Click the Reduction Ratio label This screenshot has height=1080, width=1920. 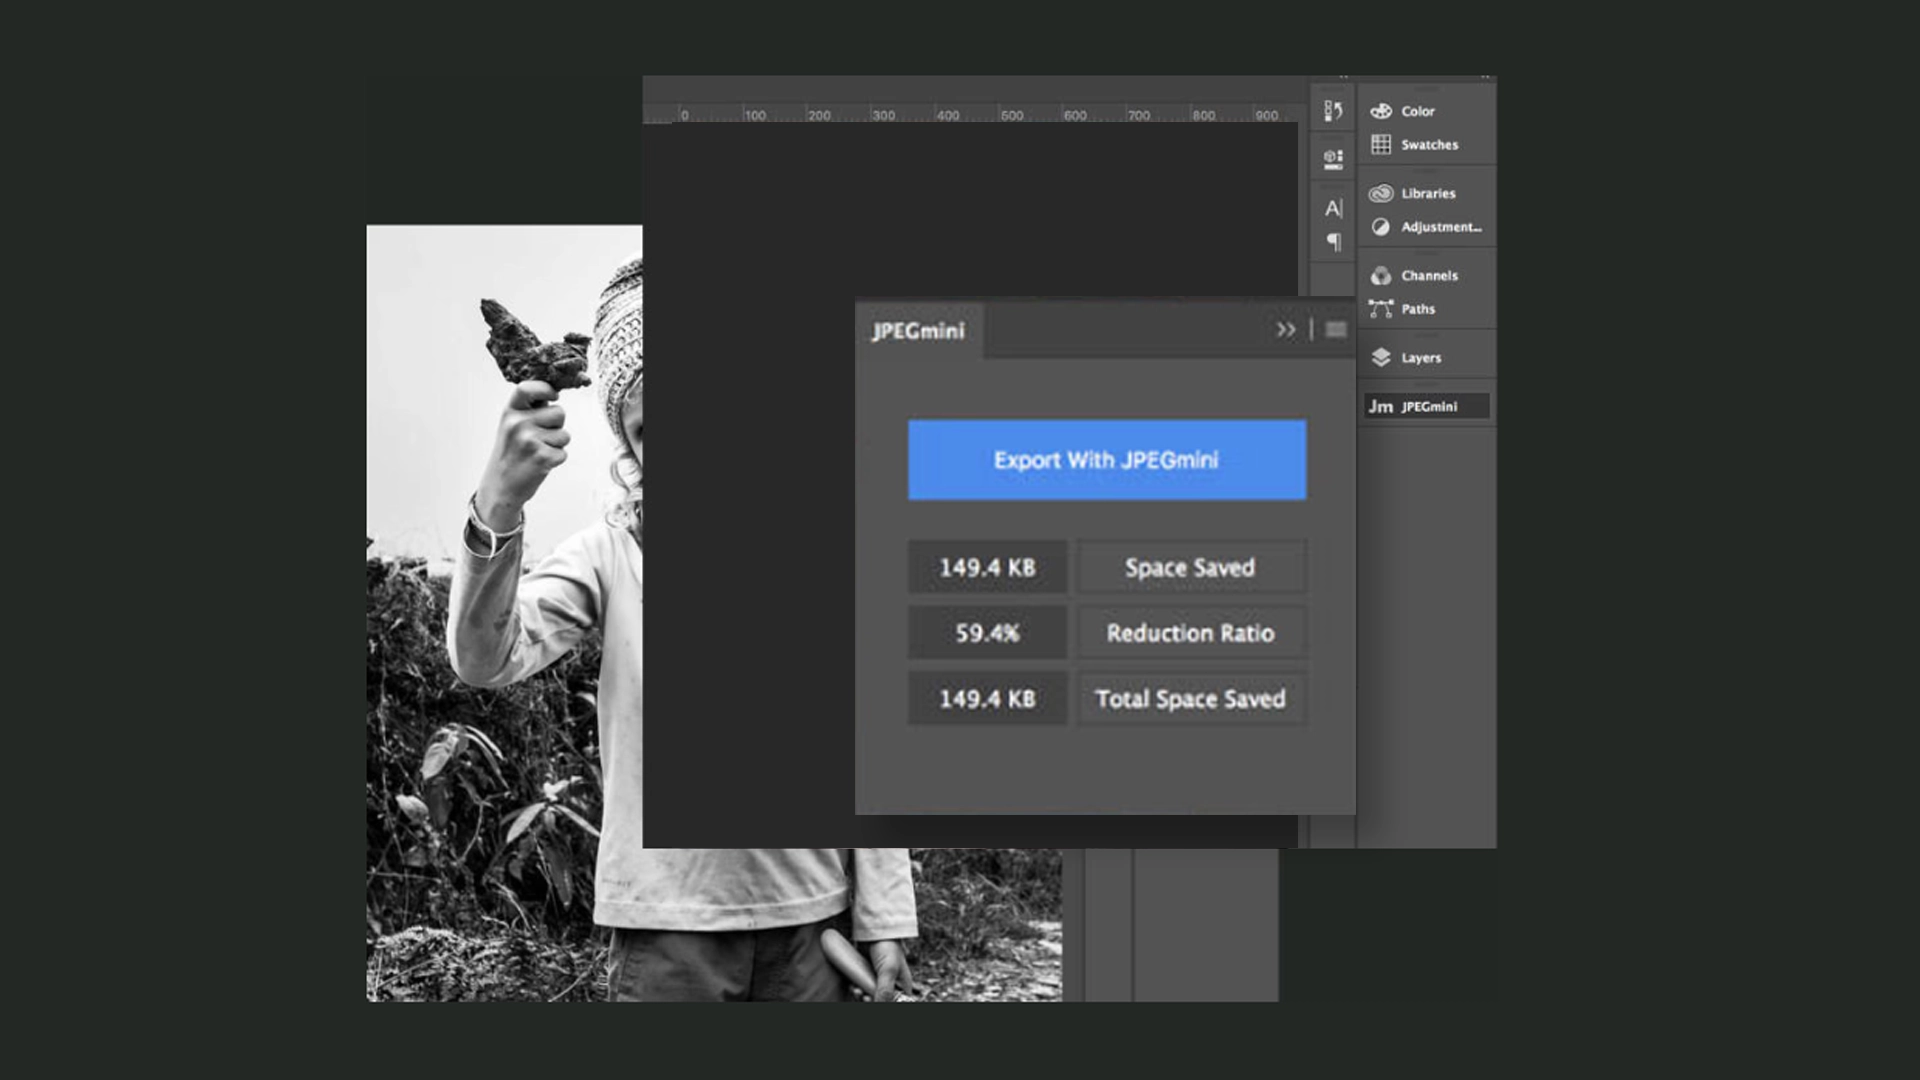(x=1190, y=633)
